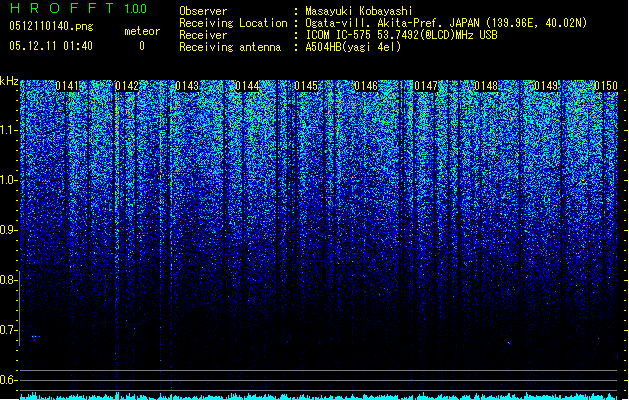Click the Receiving antenna label

tap(230, 47)
